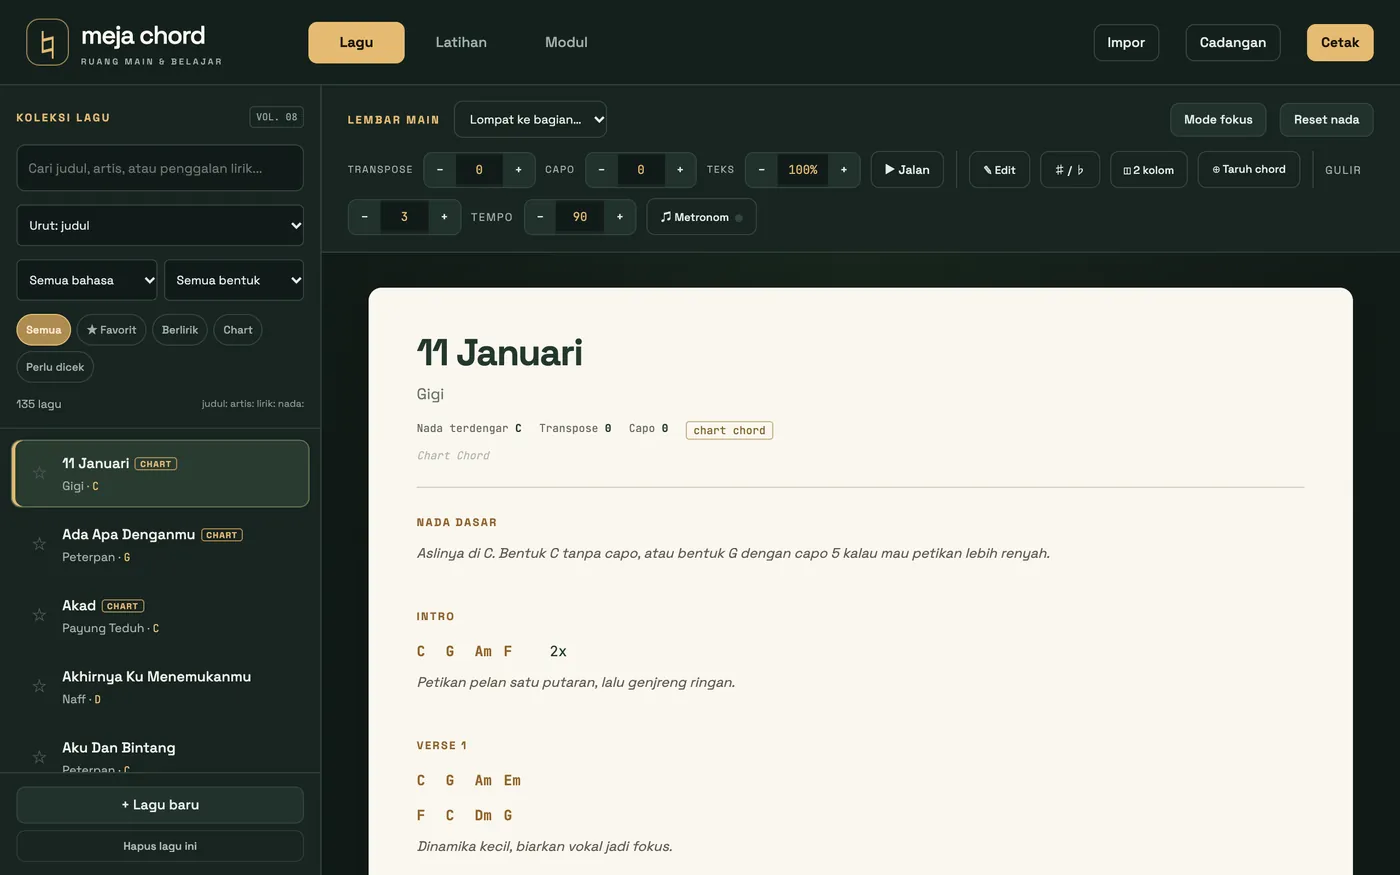The width and height of the screenshot is (1400, 875).
Task: Switch to the Lagu tab
Action: 356,42
